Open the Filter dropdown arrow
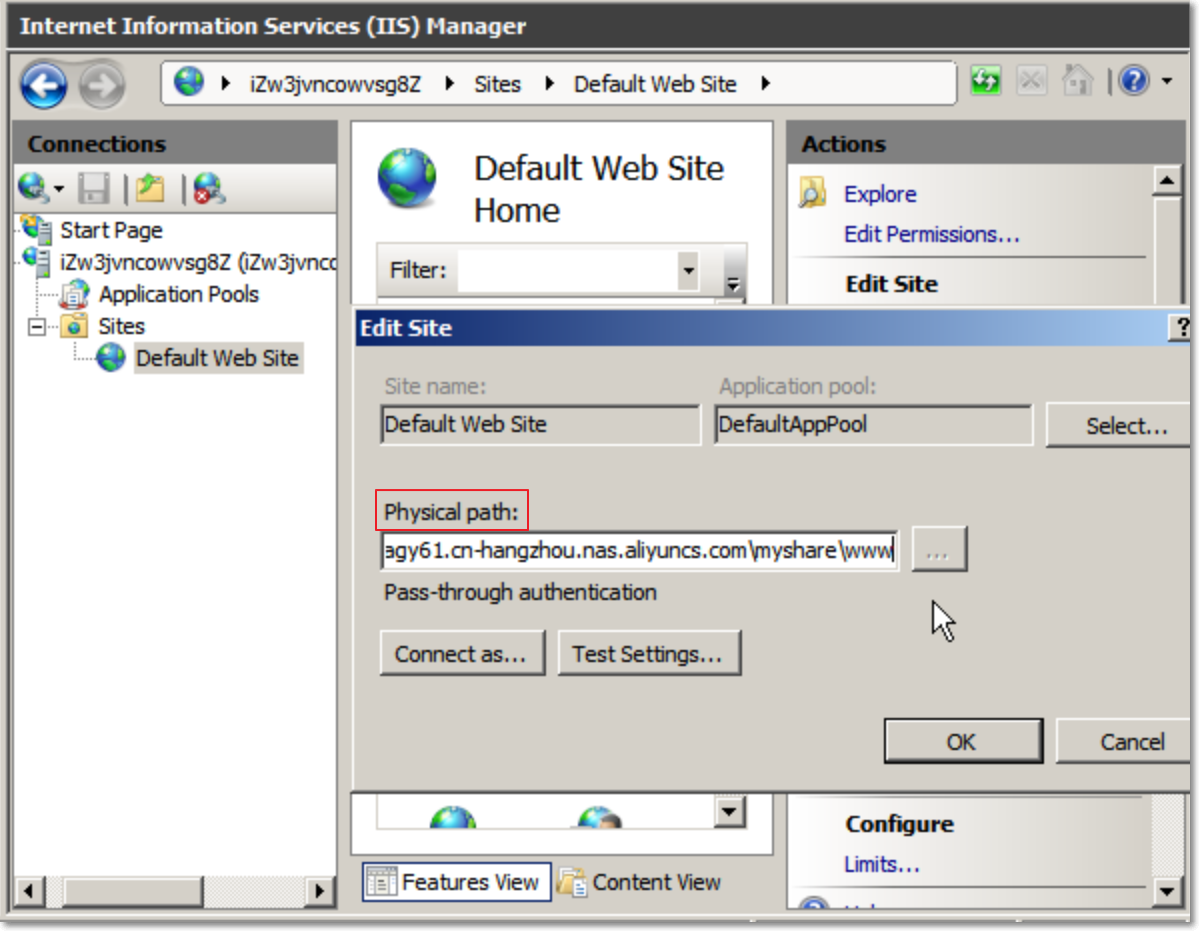Screen dimensions: 1199x931 point(687,270)
